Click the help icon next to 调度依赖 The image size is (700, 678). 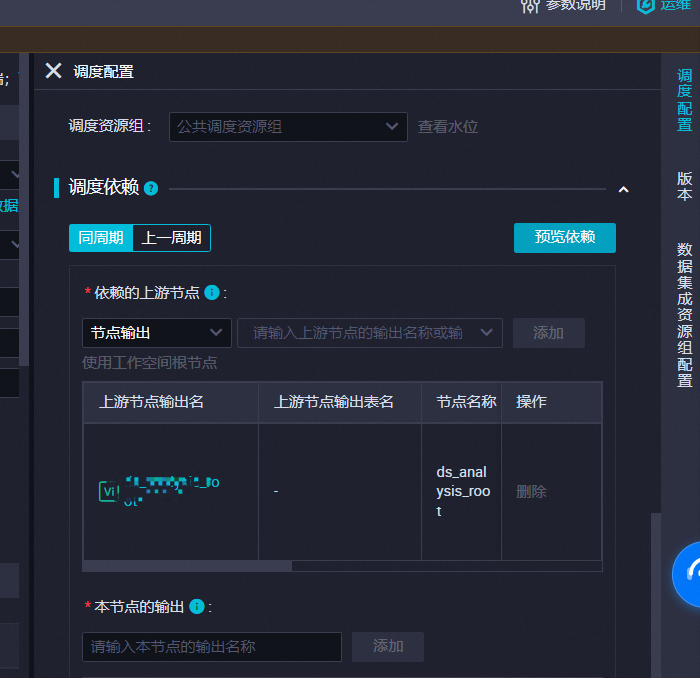(x=151, y=188)
